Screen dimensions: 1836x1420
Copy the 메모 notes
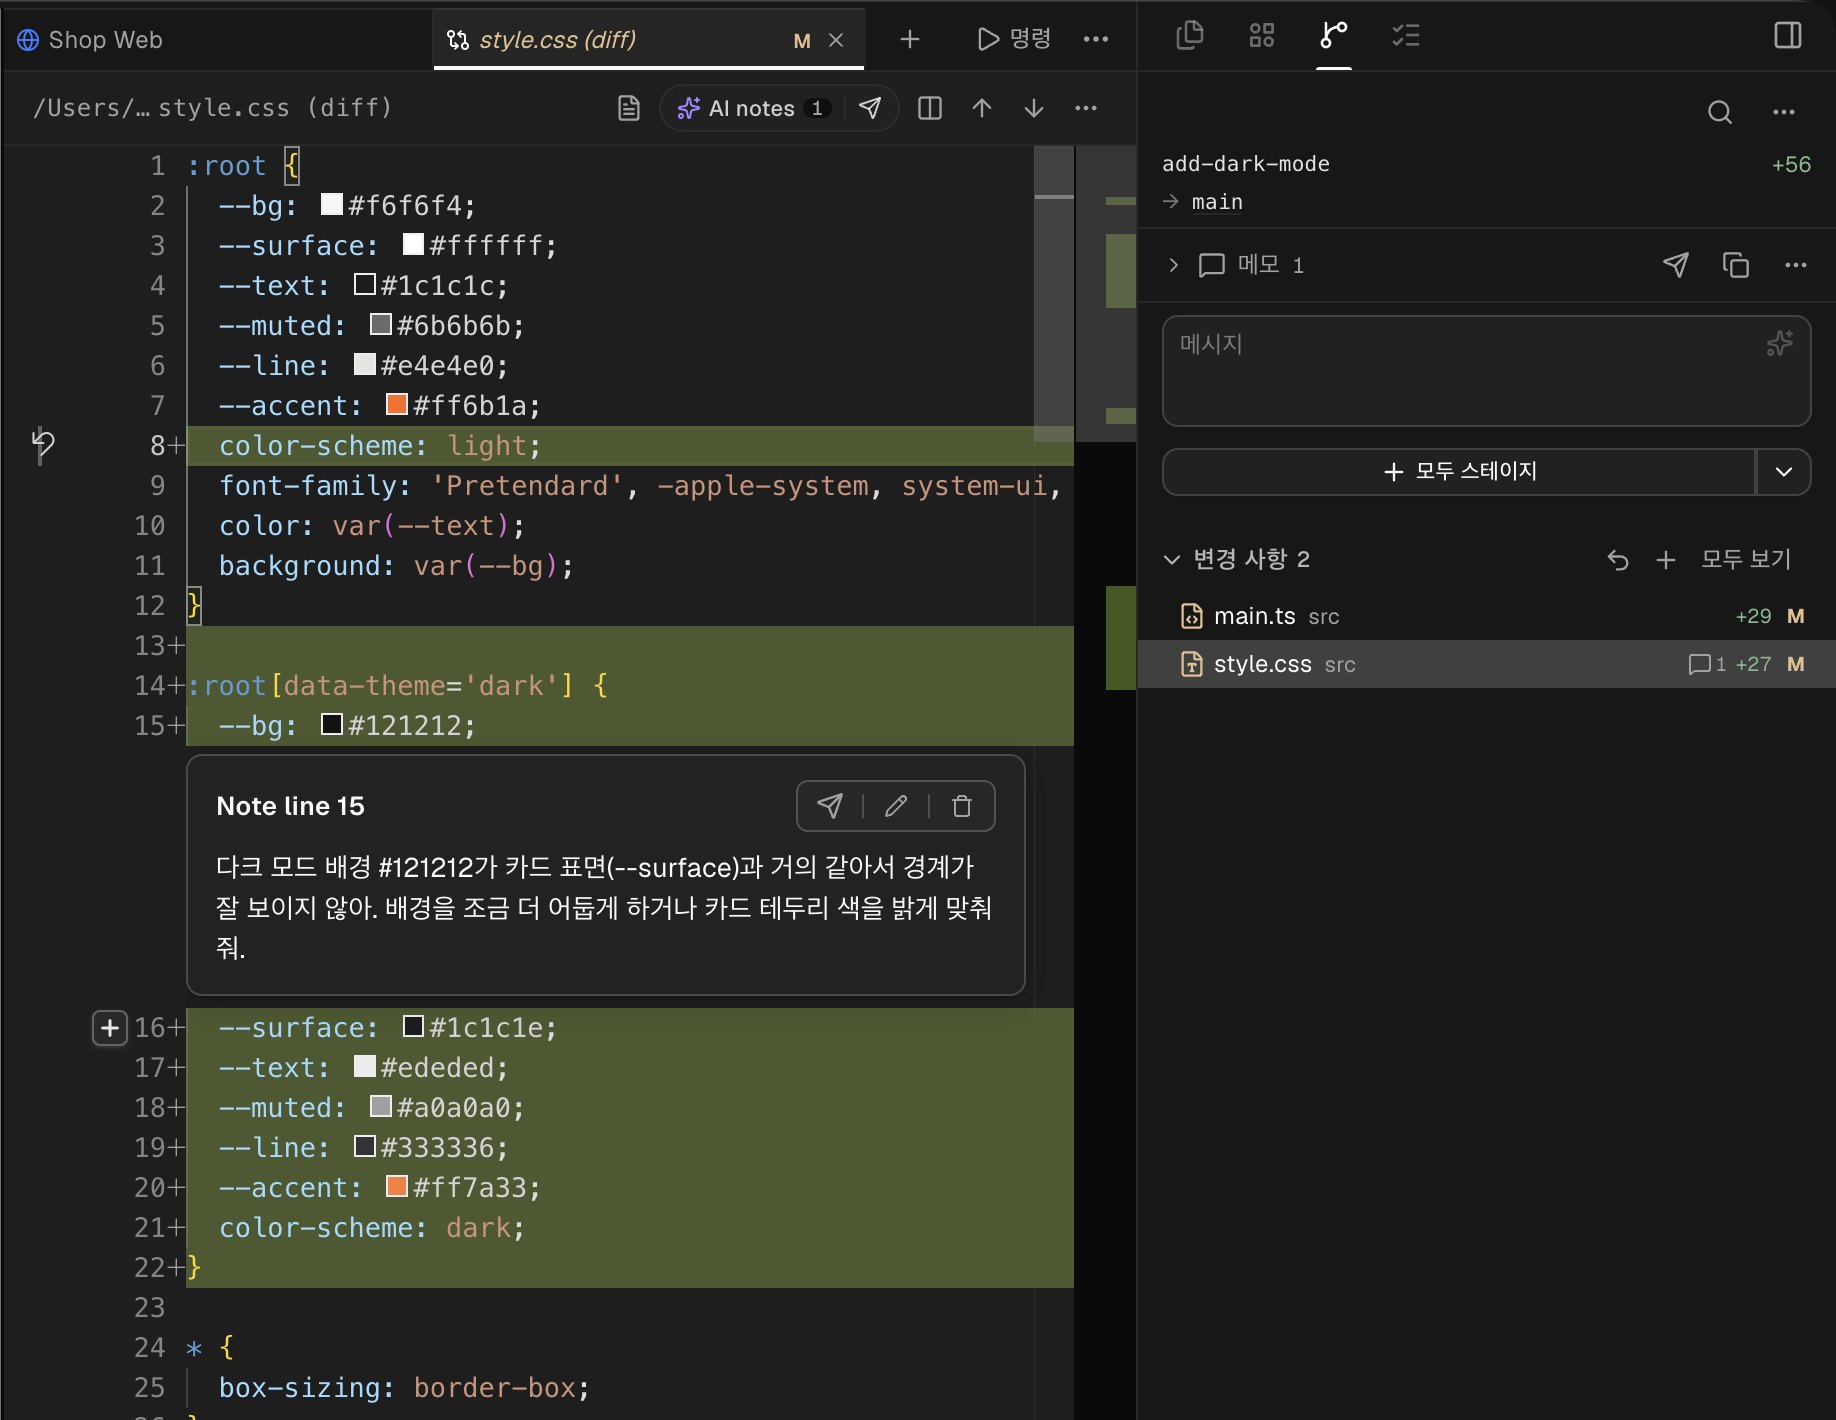coord(1736,265)
